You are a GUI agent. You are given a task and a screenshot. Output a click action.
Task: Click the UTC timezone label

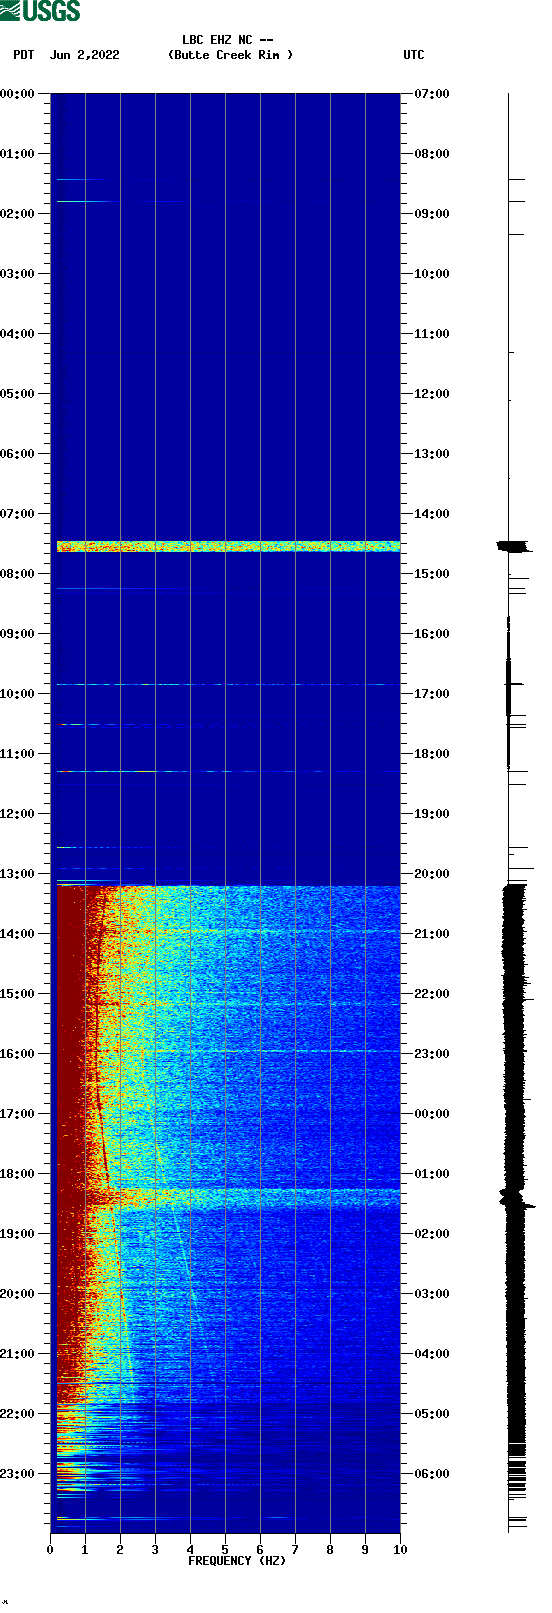(414, 55)
